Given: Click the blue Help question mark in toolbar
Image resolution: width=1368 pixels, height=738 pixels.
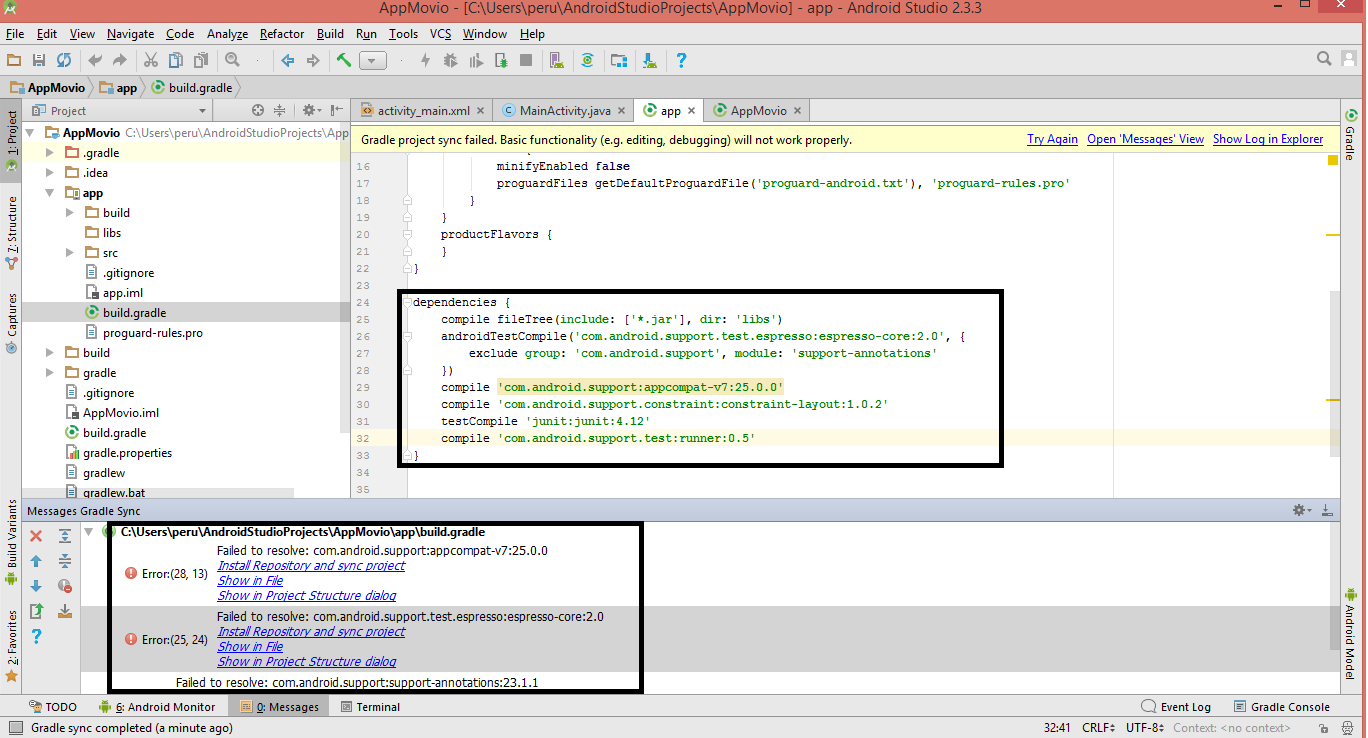Looking at the screenshot, I should click(681, 61).
